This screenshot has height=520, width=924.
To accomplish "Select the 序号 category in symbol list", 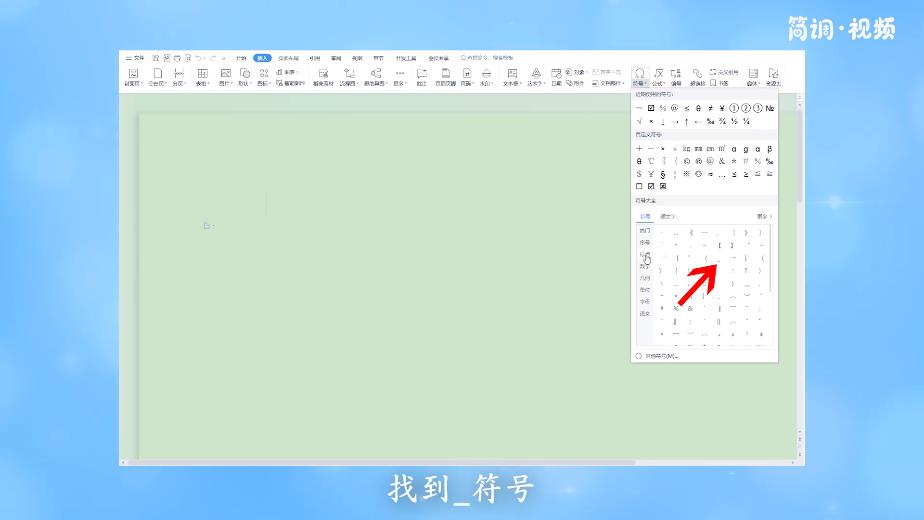I will tap(645, 242).
